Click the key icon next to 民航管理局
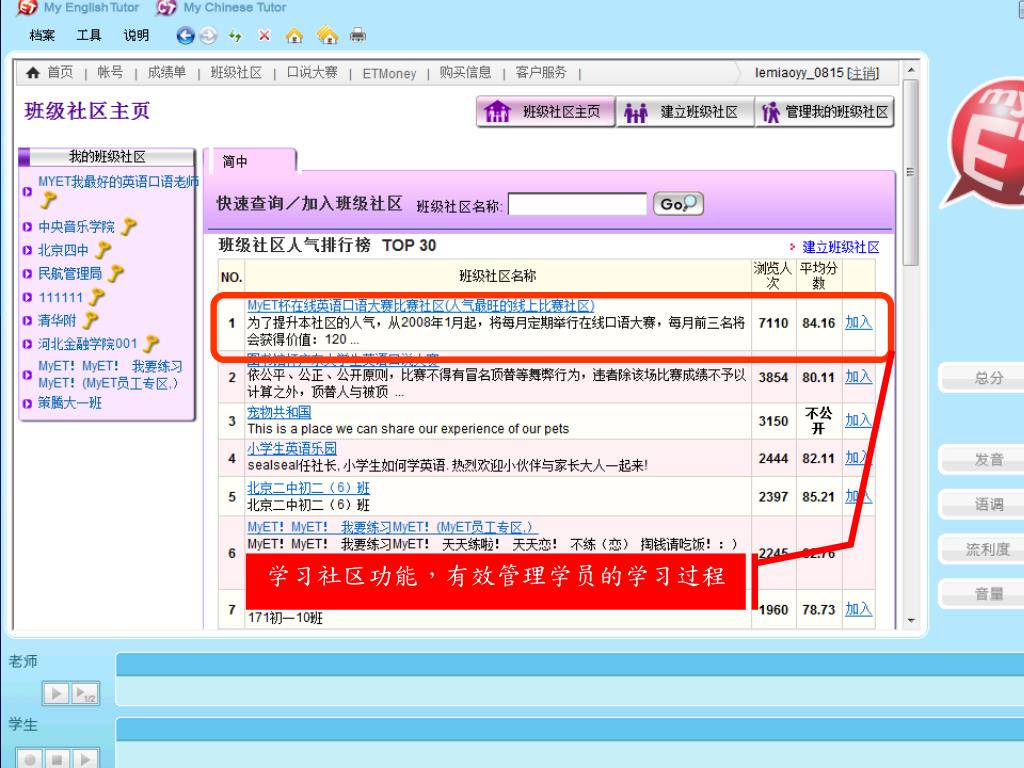The width and height of the screenshot is (1024, 768). tap(116, 274)
